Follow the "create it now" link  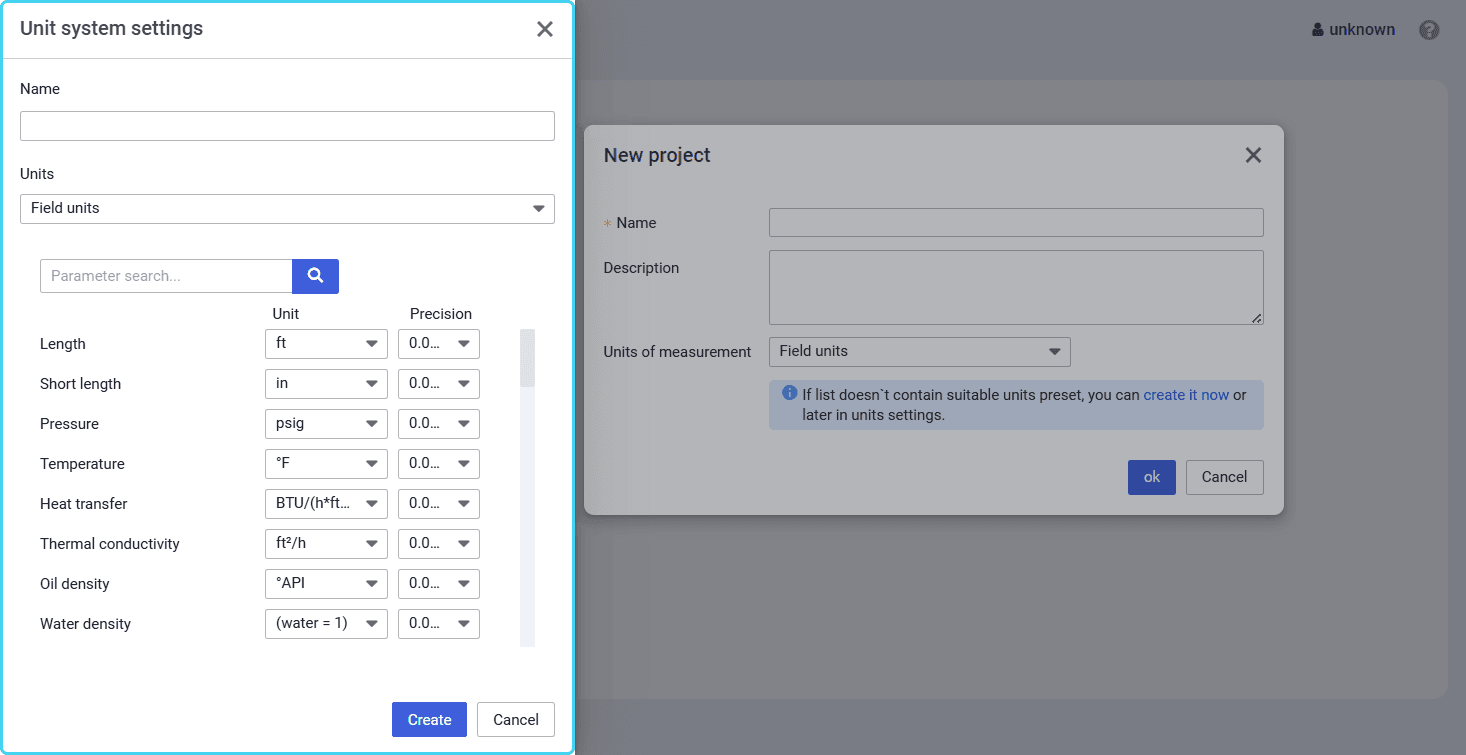point(1186,395)
